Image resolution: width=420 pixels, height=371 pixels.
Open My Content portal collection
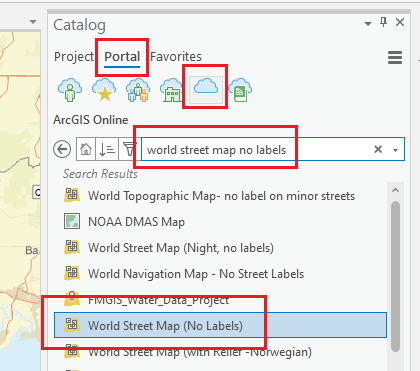[70, 90]
